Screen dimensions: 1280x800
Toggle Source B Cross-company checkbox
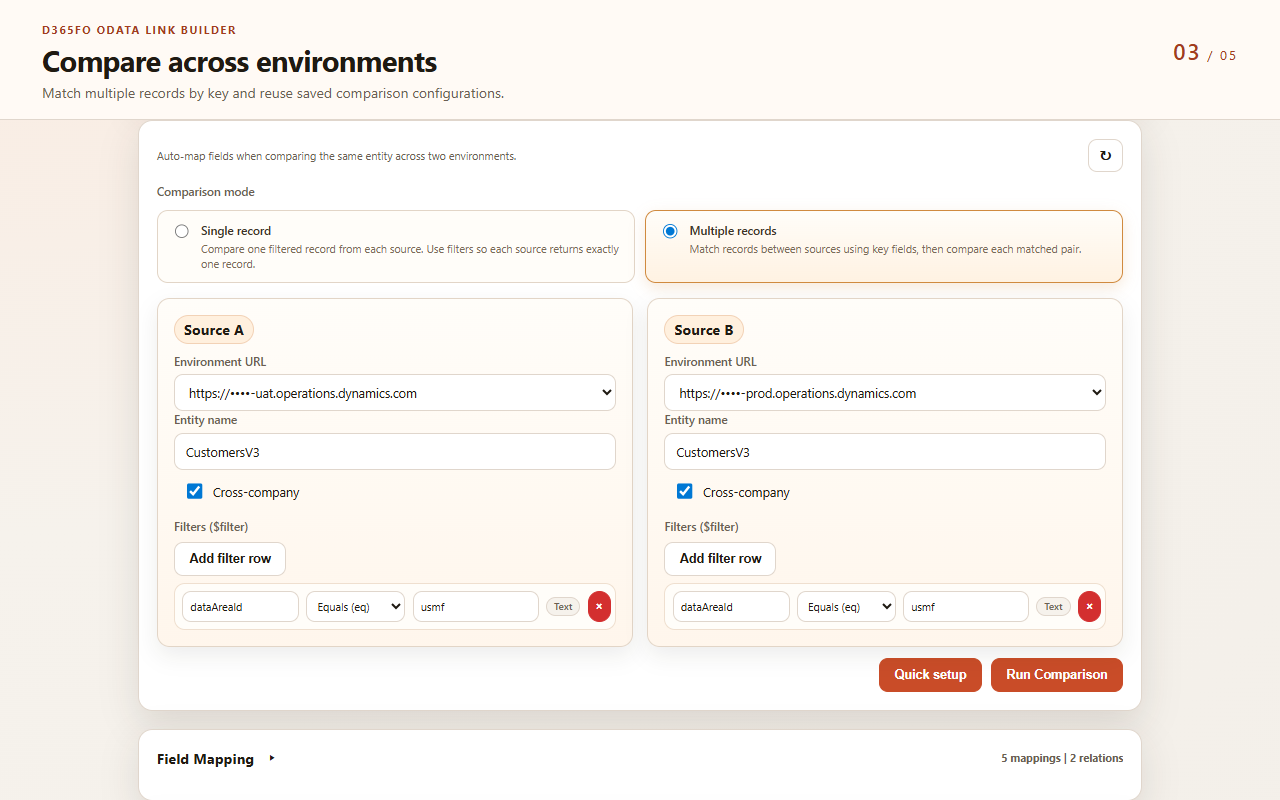pyautogui.click(x=685, y=491)
